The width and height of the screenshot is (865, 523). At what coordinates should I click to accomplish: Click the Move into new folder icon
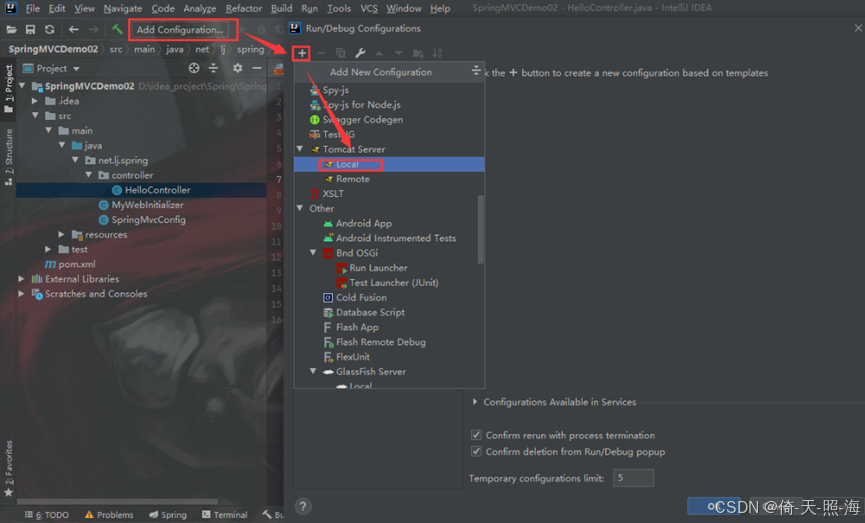[418, 53]
